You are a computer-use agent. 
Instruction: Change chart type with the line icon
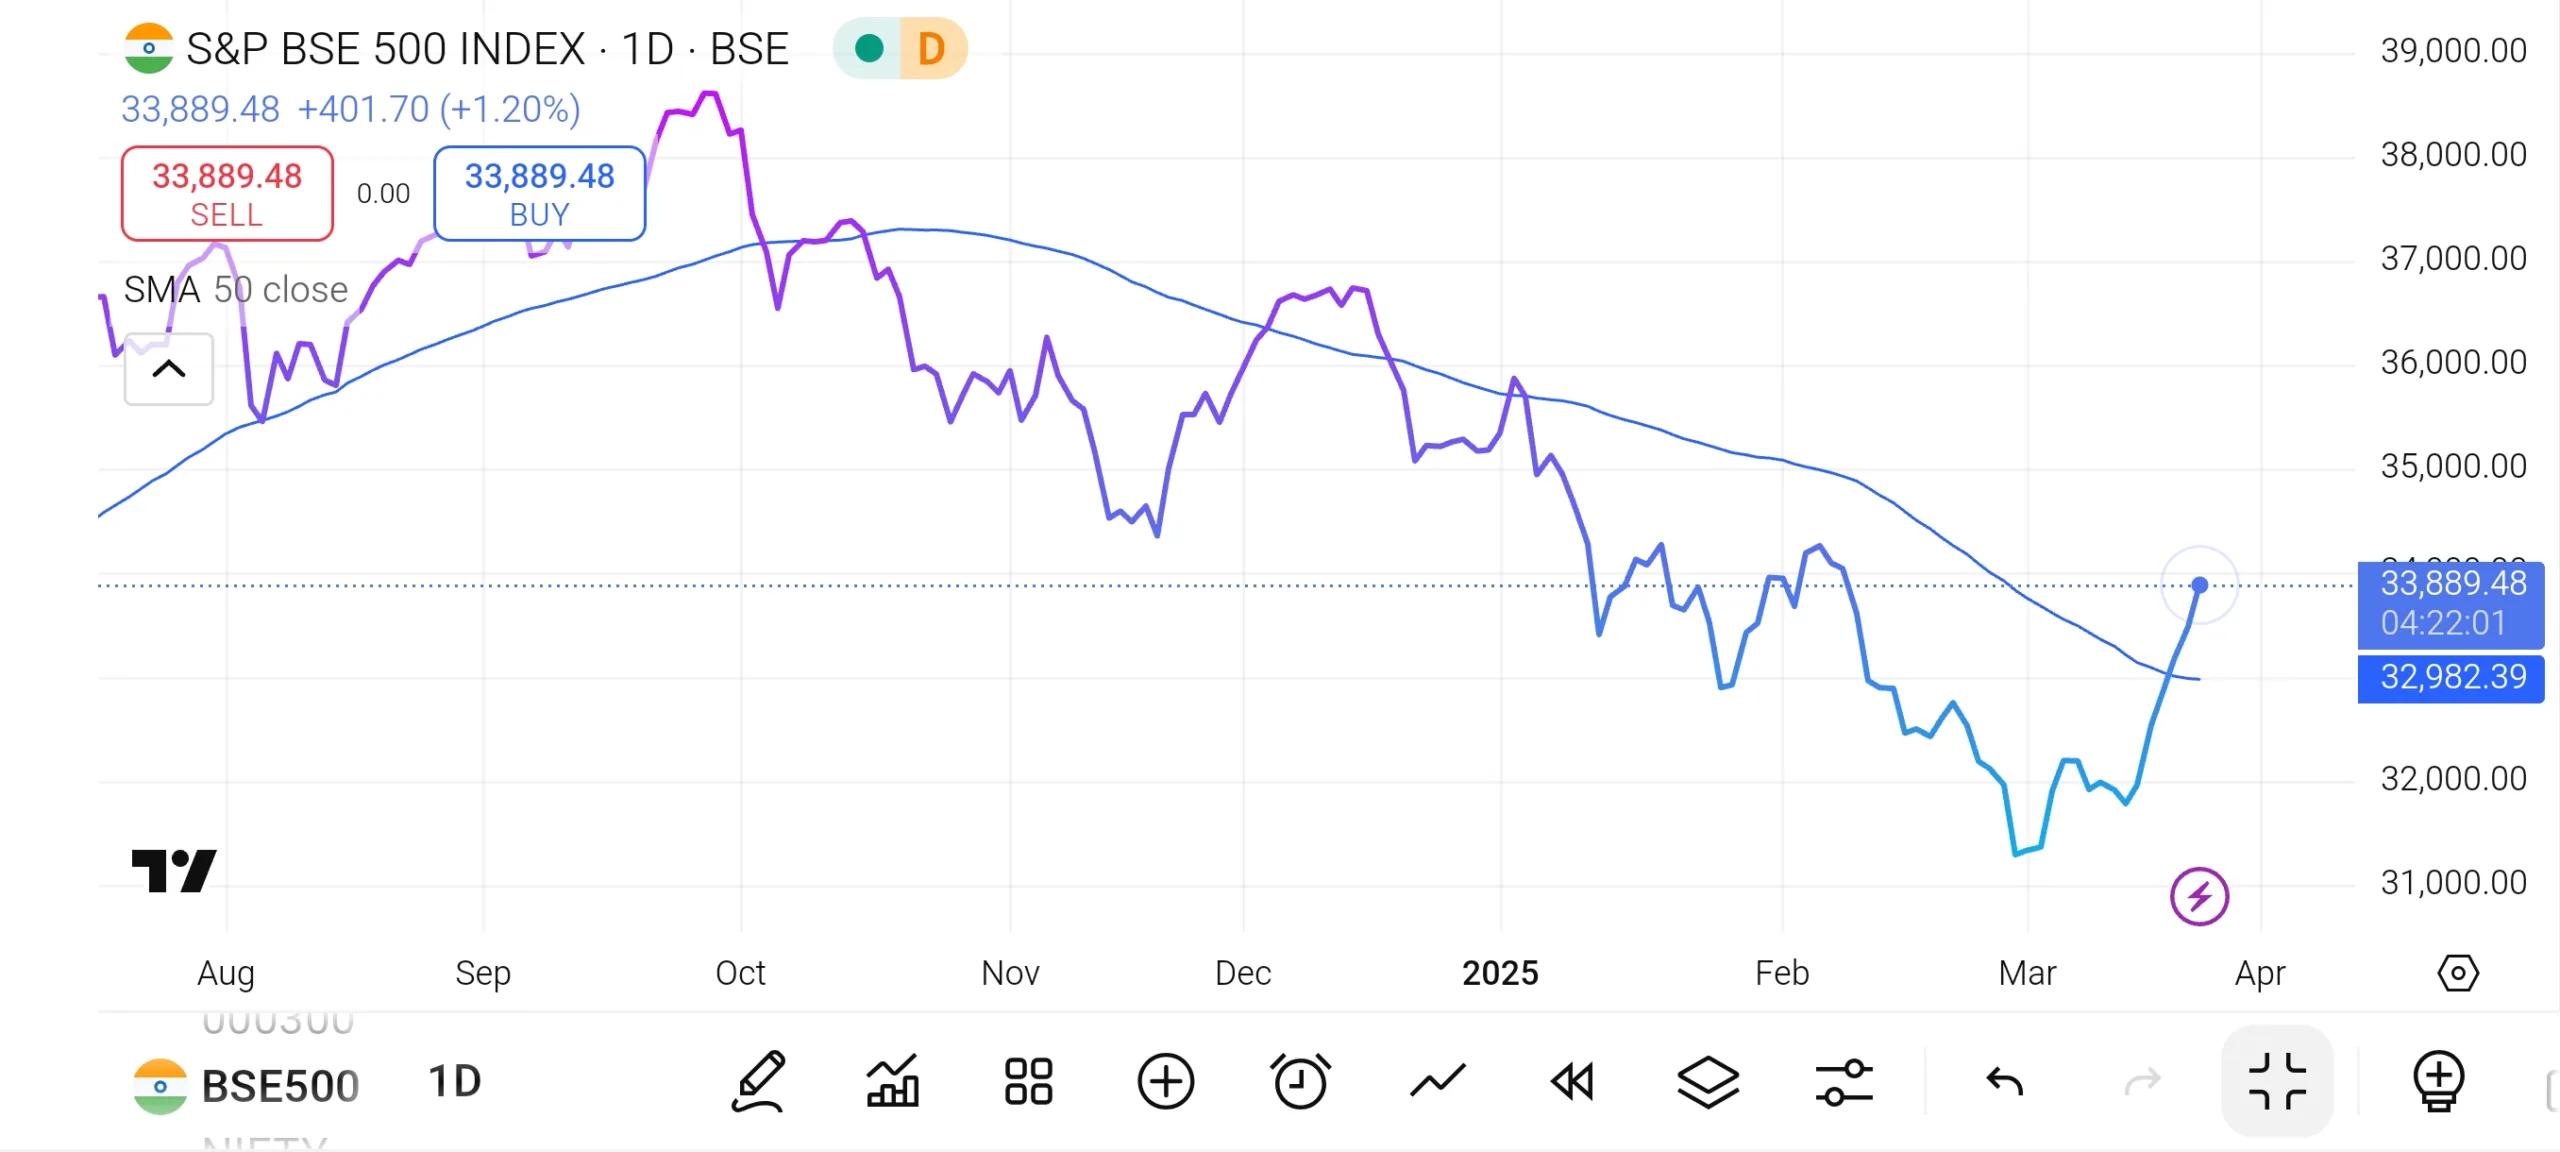click(1437, 1081)
